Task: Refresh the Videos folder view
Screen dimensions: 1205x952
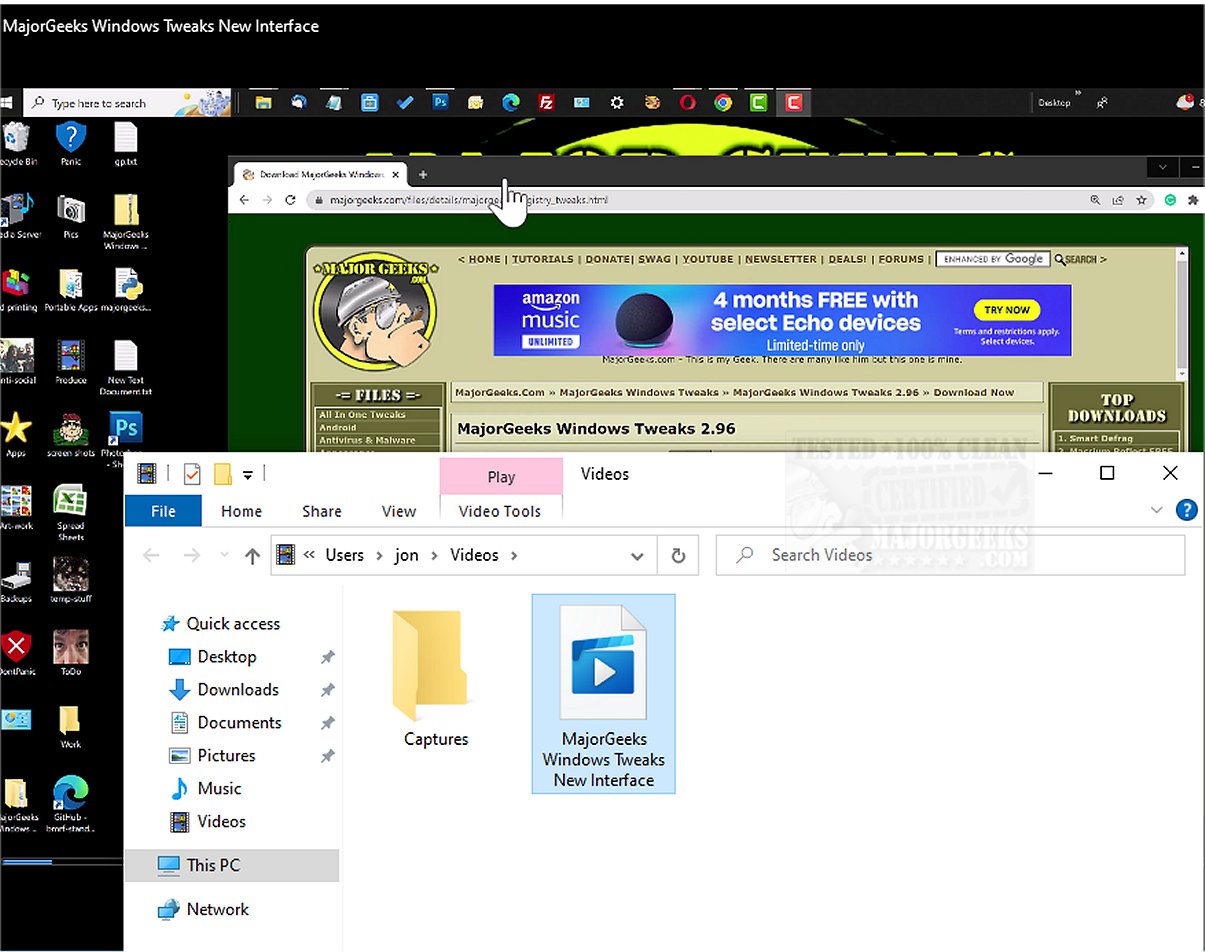Action: tap(678, 556)
